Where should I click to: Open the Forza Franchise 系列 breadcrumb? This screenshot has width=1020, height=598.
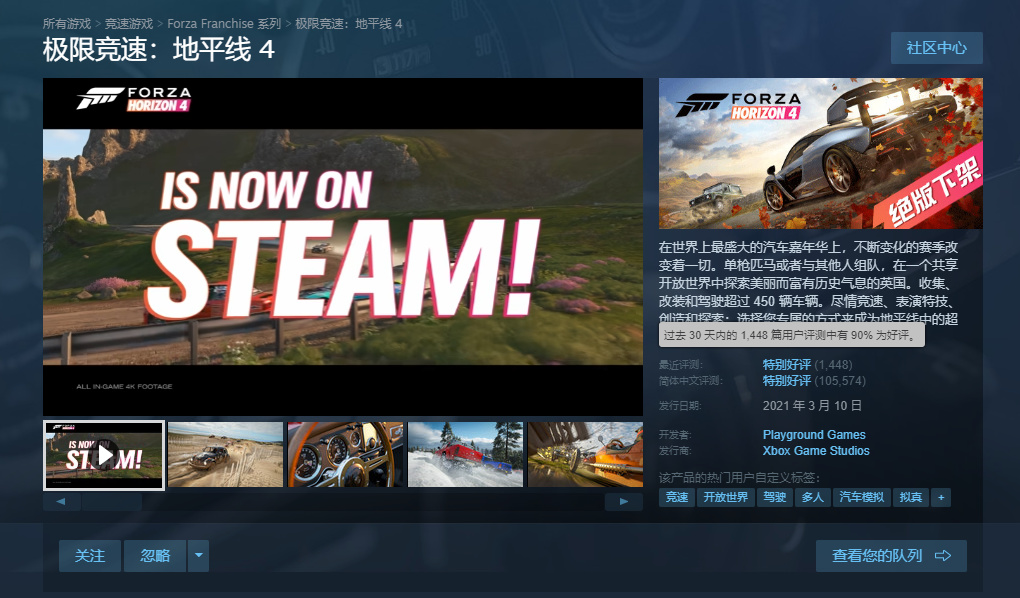tap(224, 24)
